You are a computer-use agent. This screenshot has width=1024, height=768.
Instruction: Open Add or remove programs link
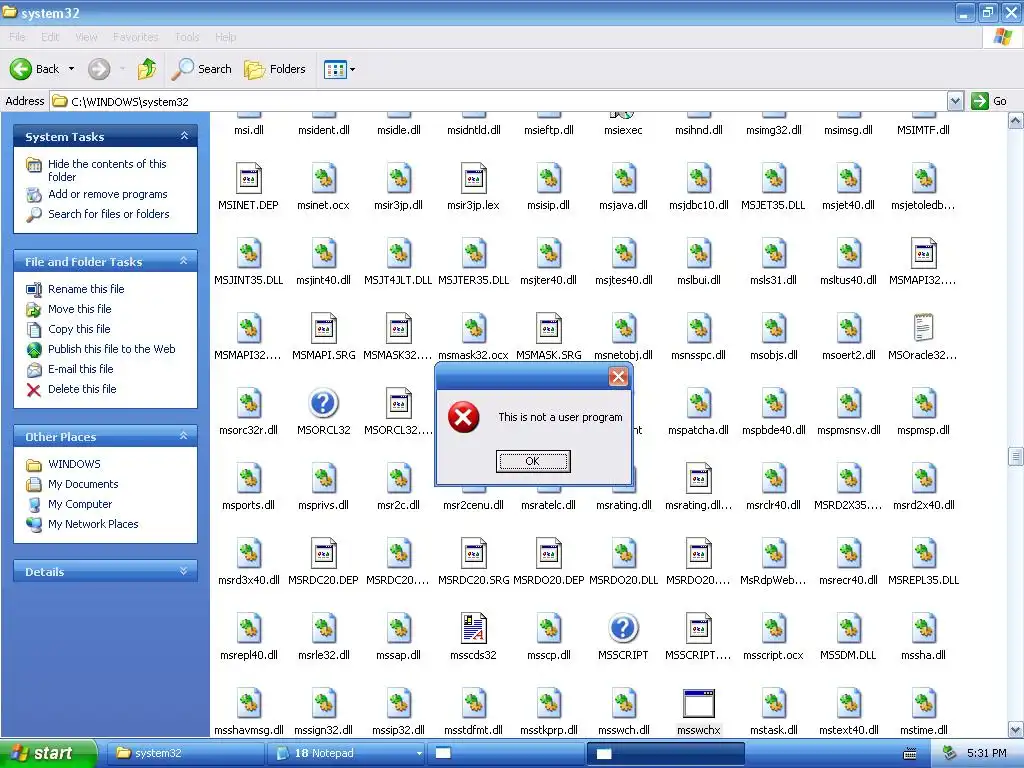[x=108, y=194]
